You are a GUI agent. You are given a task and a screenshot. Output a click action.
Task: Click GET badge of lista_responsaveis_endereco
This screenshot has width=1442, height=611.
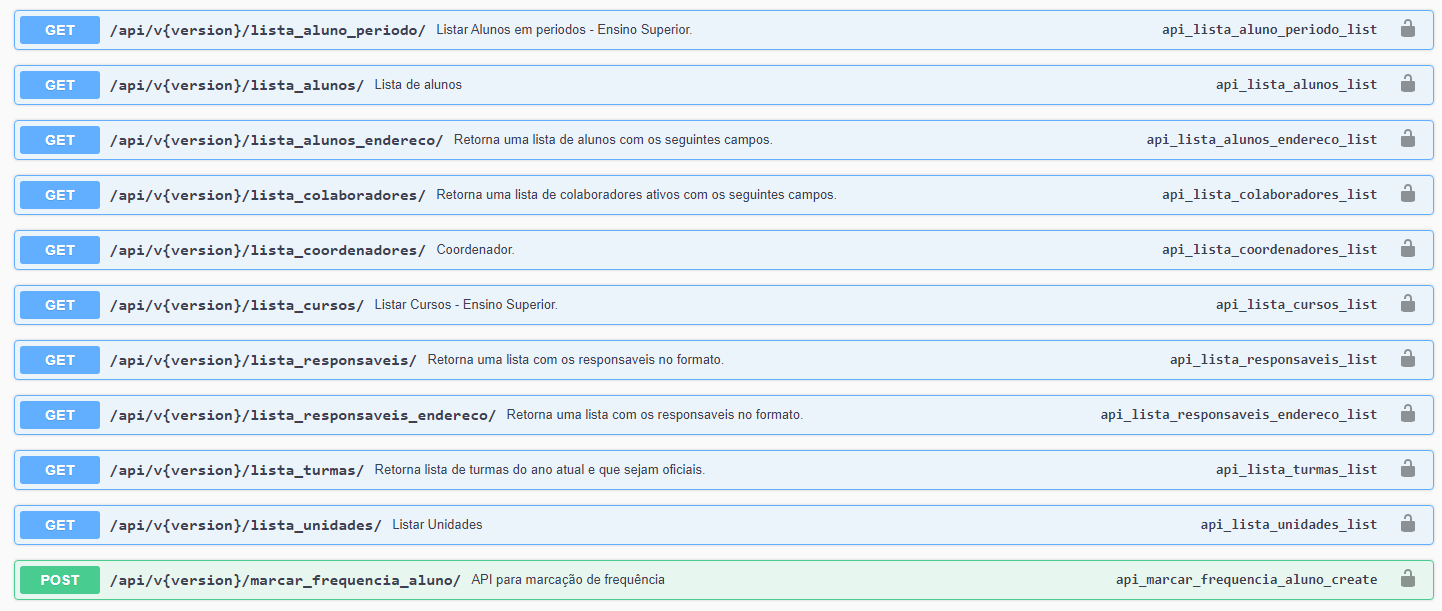tap(60, 415)
